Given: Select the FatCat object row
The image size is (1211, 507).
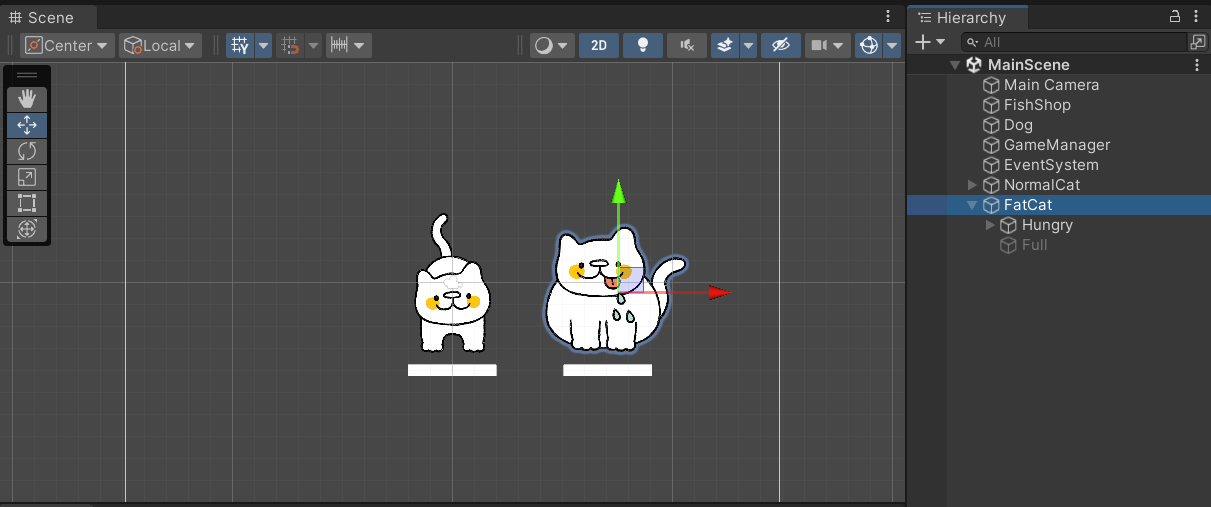Looking at the screenshot, I should pos(1059,205).
